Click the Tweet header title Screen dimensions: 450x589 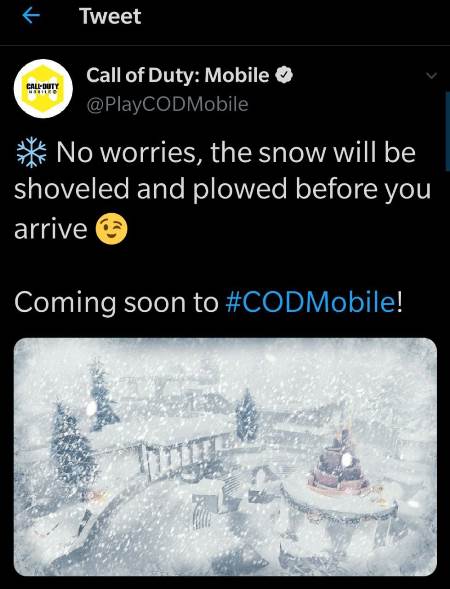click(x=110, y=16)
